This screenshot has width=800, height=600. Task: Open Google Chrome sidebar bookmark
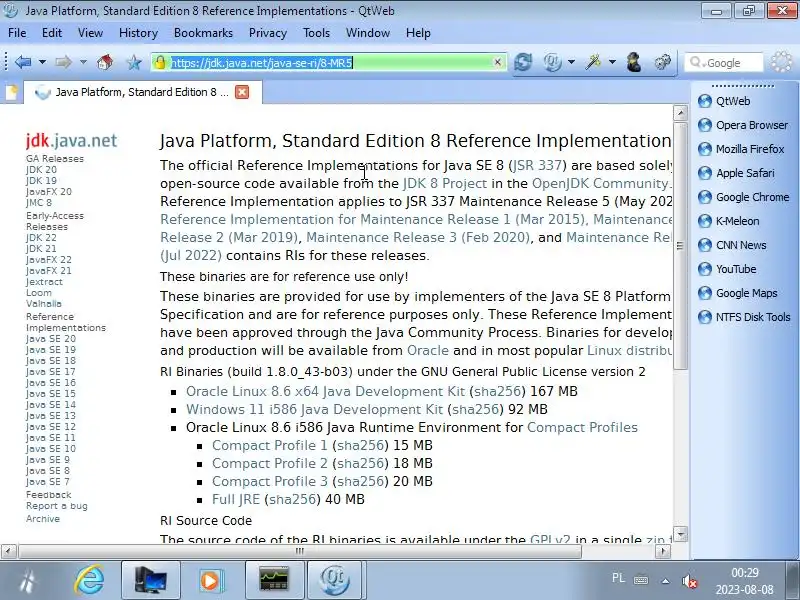click(744, 197)
